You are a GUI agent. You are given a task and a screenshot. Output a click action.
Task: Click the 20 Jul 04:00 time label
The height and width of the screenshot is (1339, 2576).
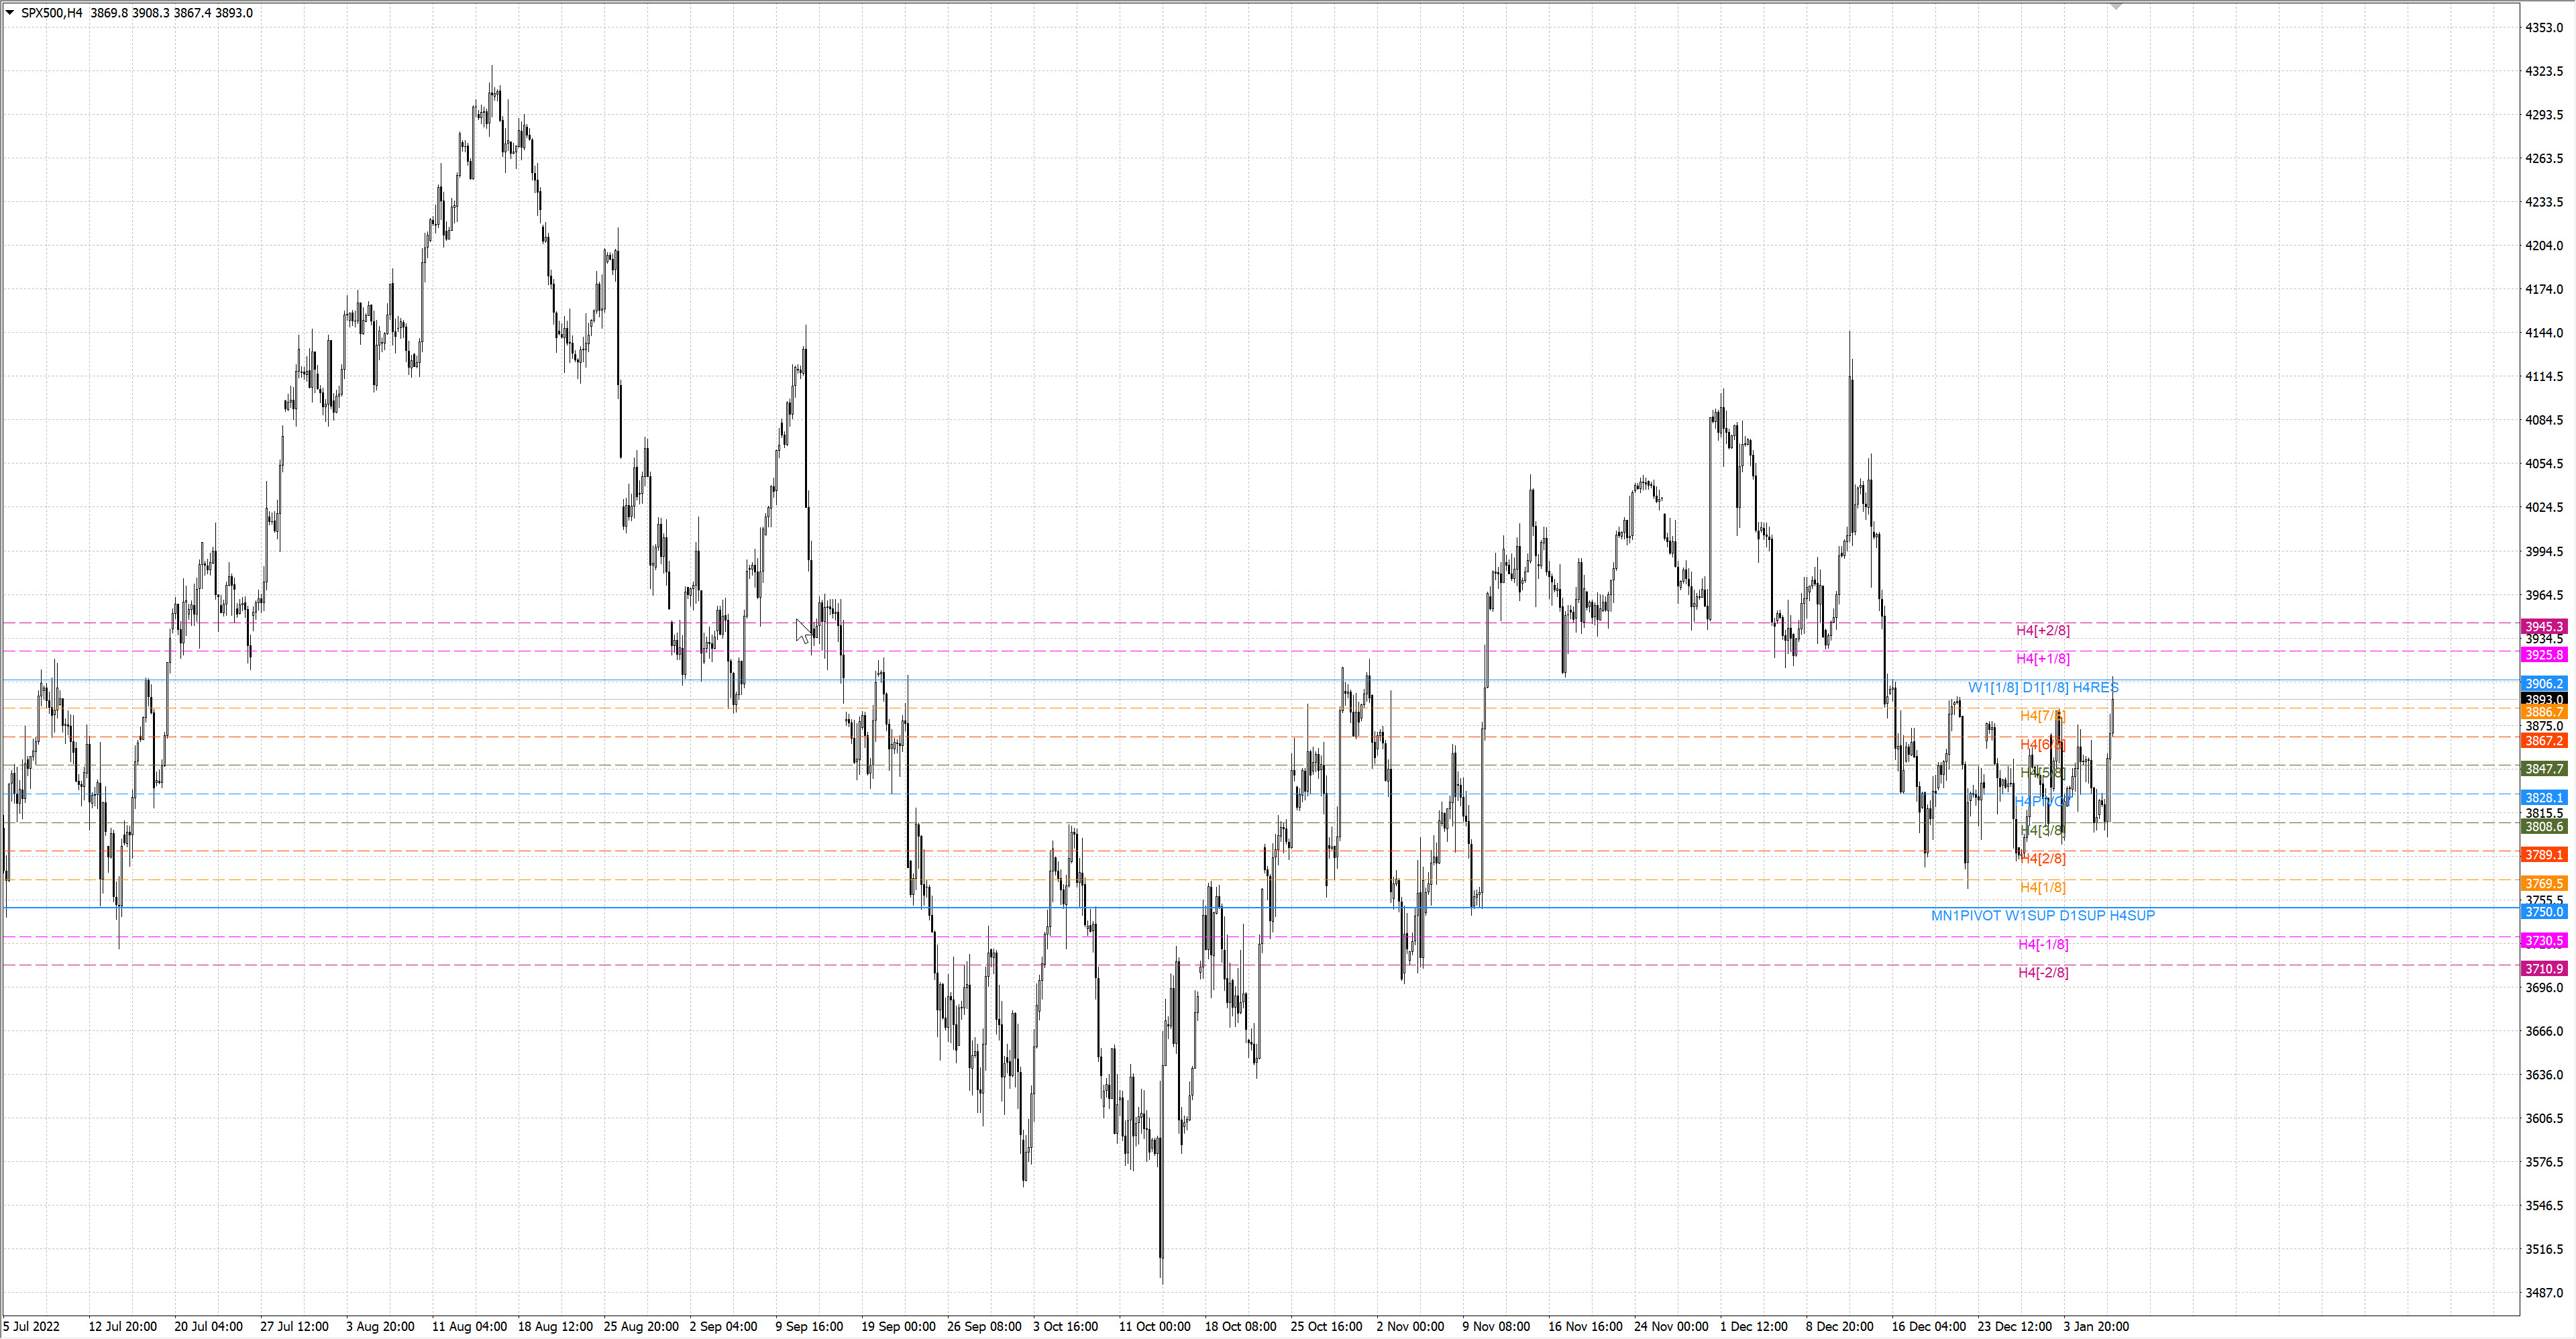[208, 1327]
